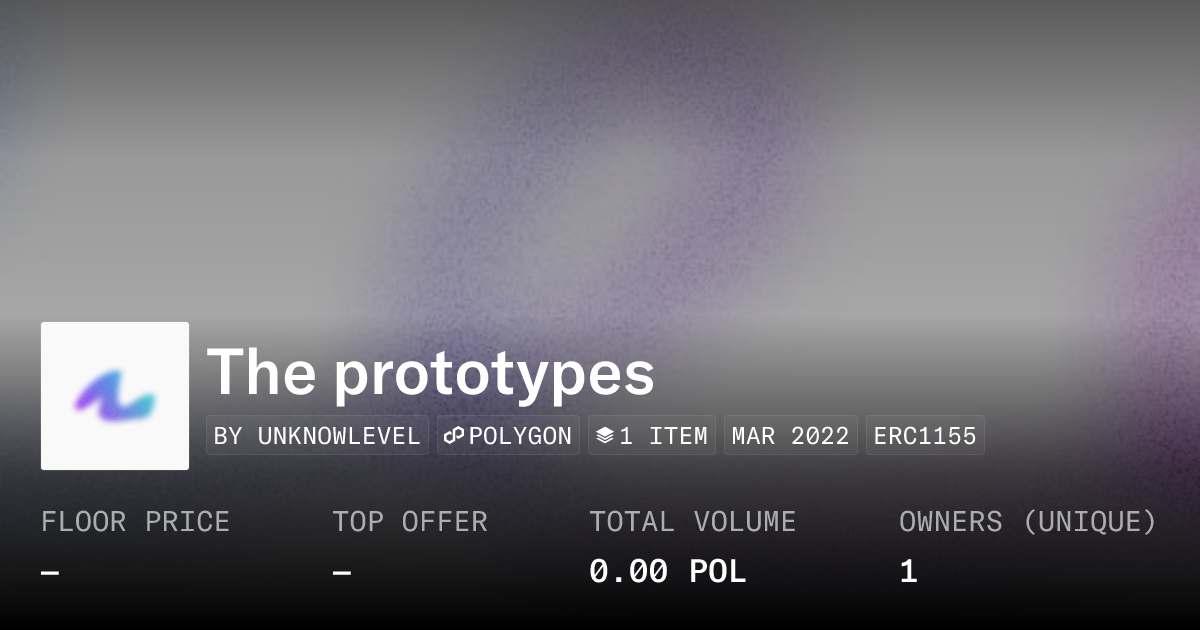Click the unique owners count "1"
The image size is (1200, 630).
(908, 572)
